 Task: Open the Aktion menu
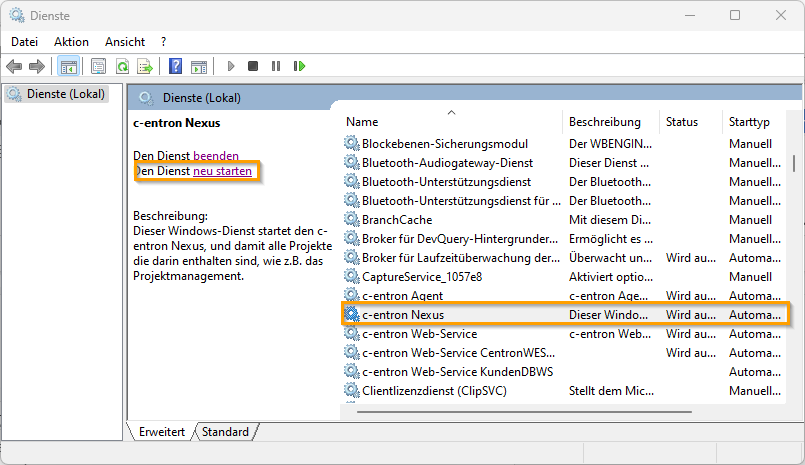pos(71,42)
